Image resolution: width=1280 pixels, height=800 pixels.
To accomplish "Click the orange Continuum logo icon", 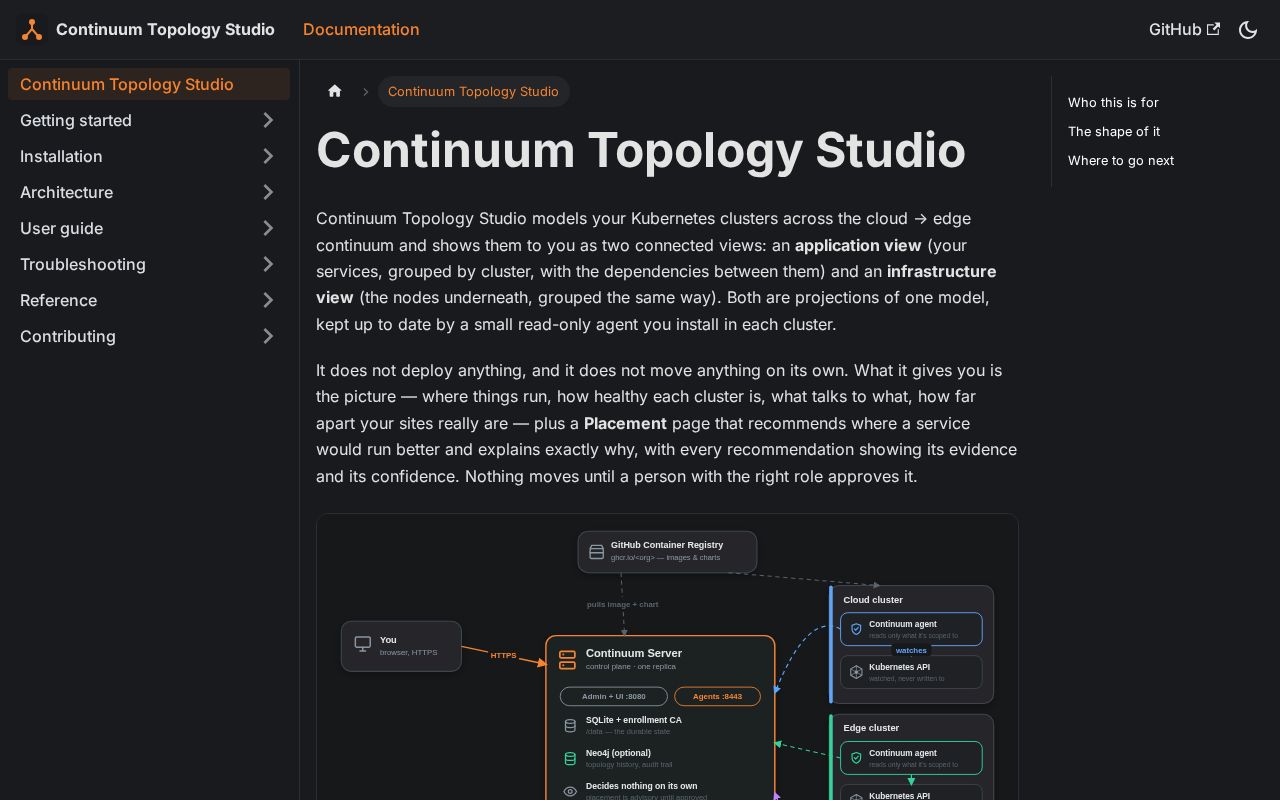I will coord(32,30).
